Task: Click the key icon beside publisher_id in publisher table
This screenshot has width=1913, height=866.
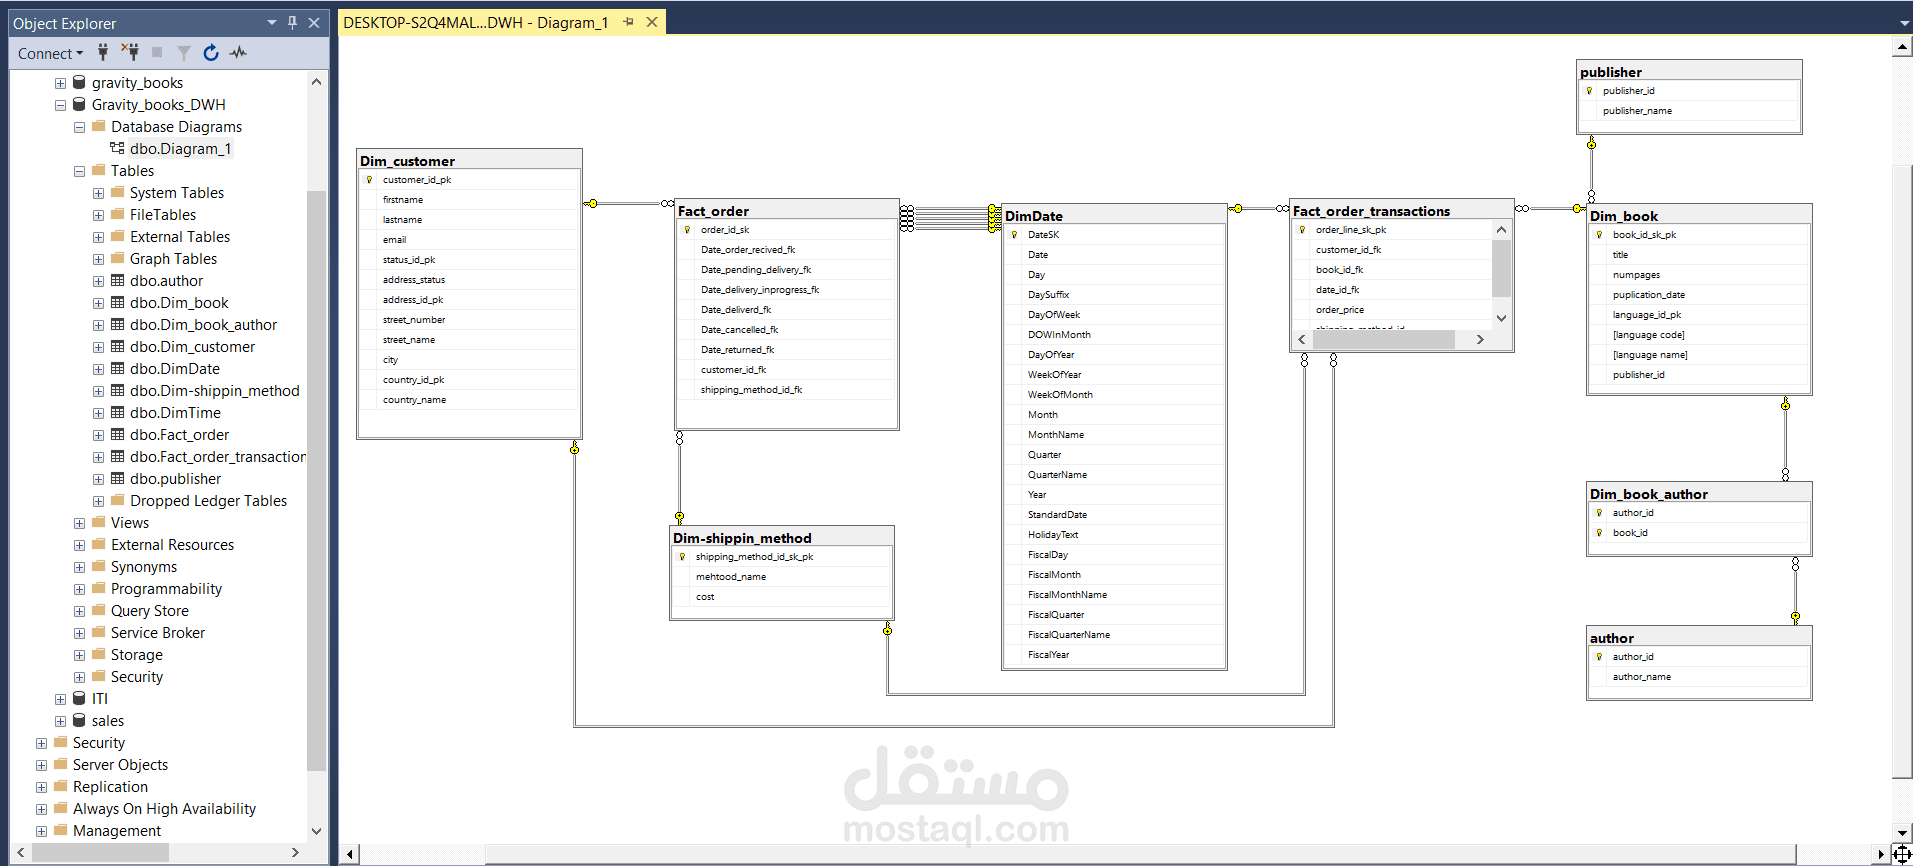Action: [x=1589, y=91]
